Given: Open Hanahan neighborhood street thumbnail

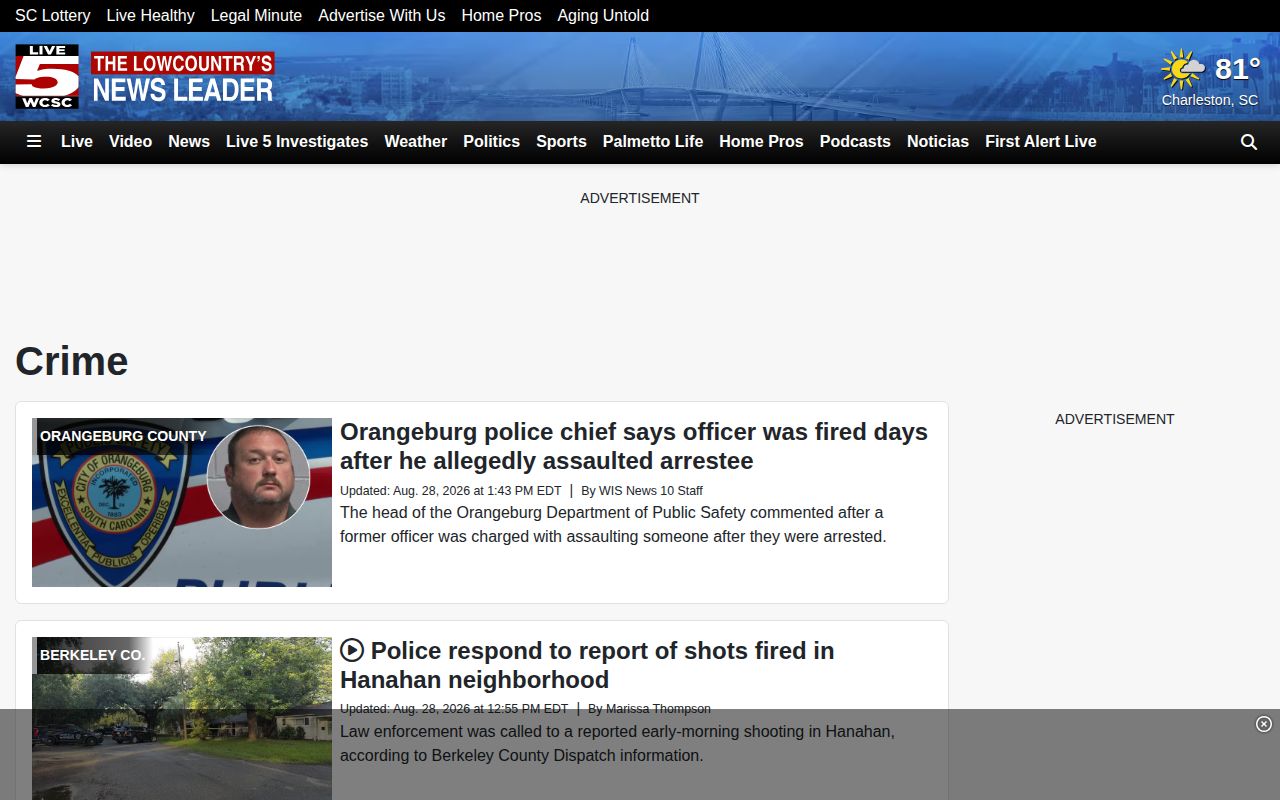Looking at the screenshot, I should [x=182, y=718].
